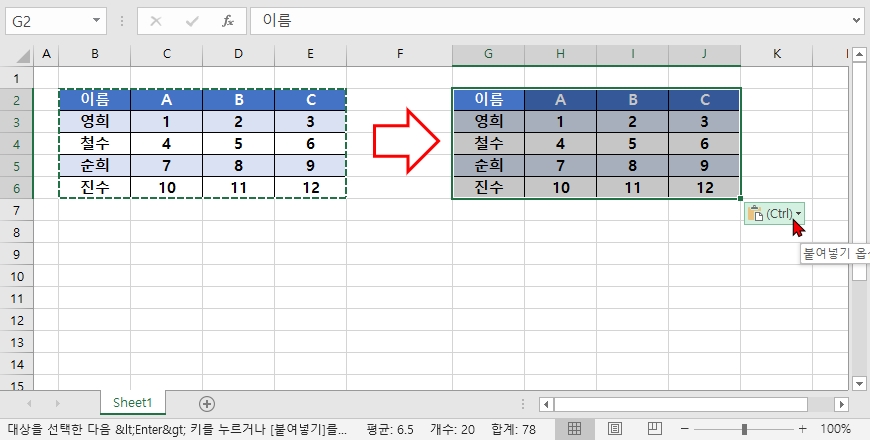Click the zoom out minus button
This screenshot has height=440, width=870.
(x=684, y=429)
